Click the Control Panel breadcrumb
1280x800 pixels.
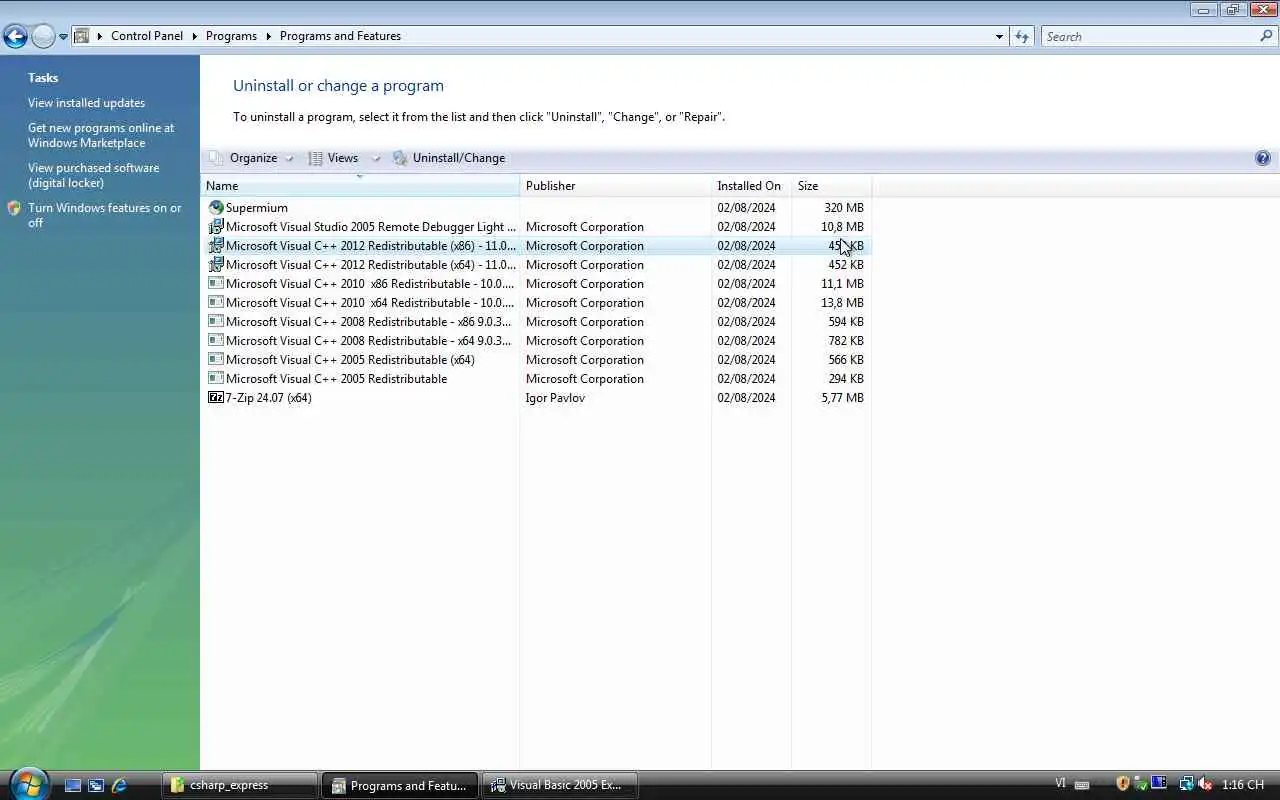click(x=147, y=36)
